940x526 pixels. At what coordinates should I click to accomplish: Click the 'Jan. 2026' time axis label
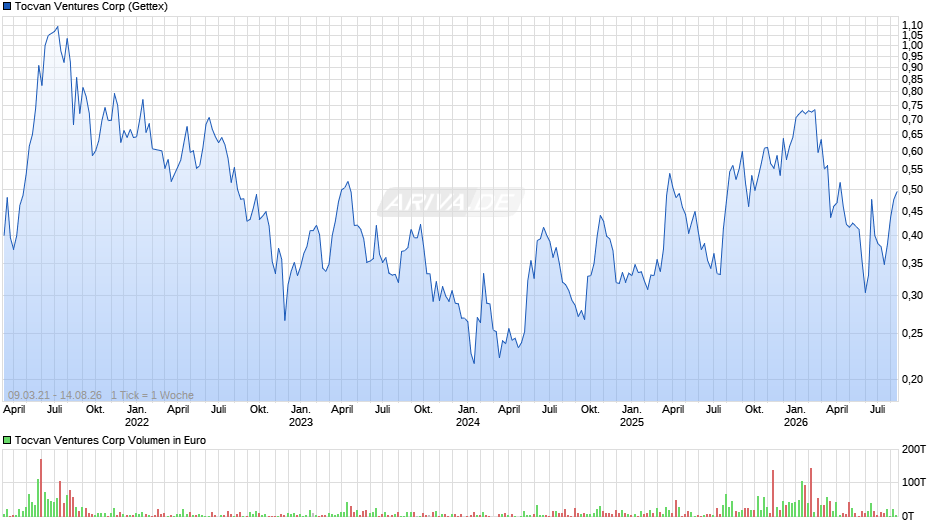[x=796, y=416]
